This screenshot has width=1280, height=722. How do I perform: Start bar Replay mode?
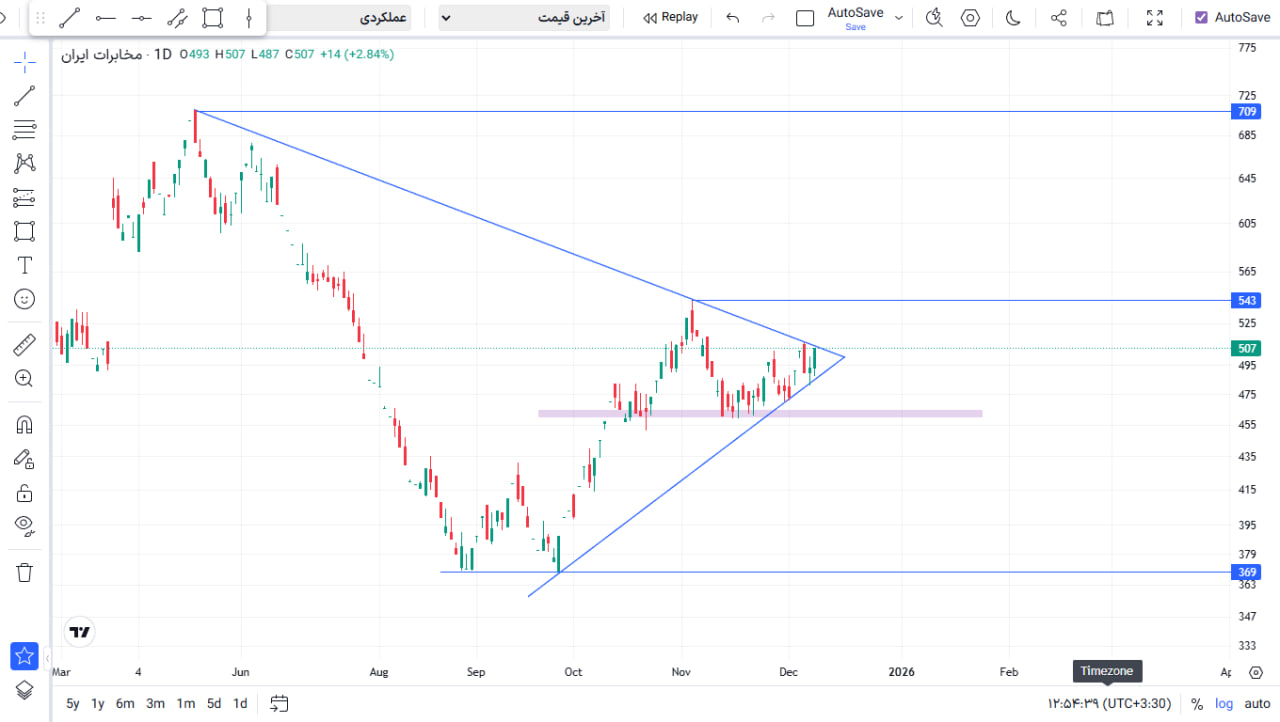coord(671,17)
